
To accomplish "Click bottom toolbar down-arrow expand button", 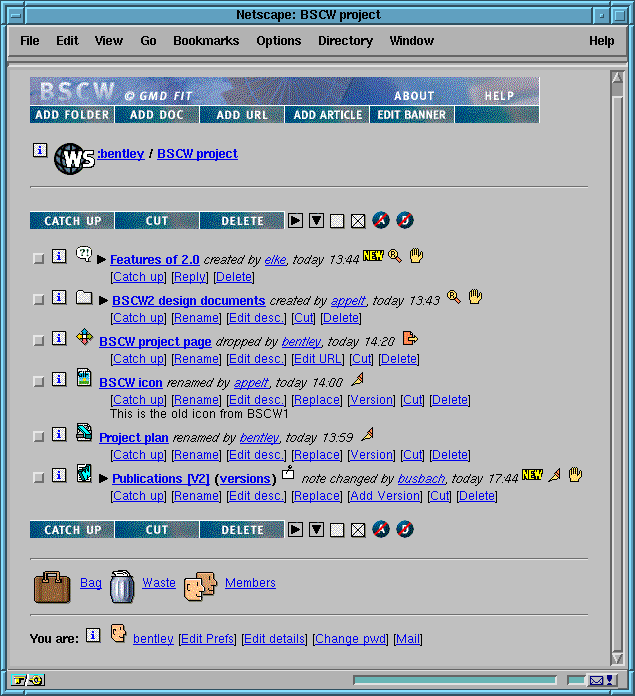I will (x=316, y=530).
